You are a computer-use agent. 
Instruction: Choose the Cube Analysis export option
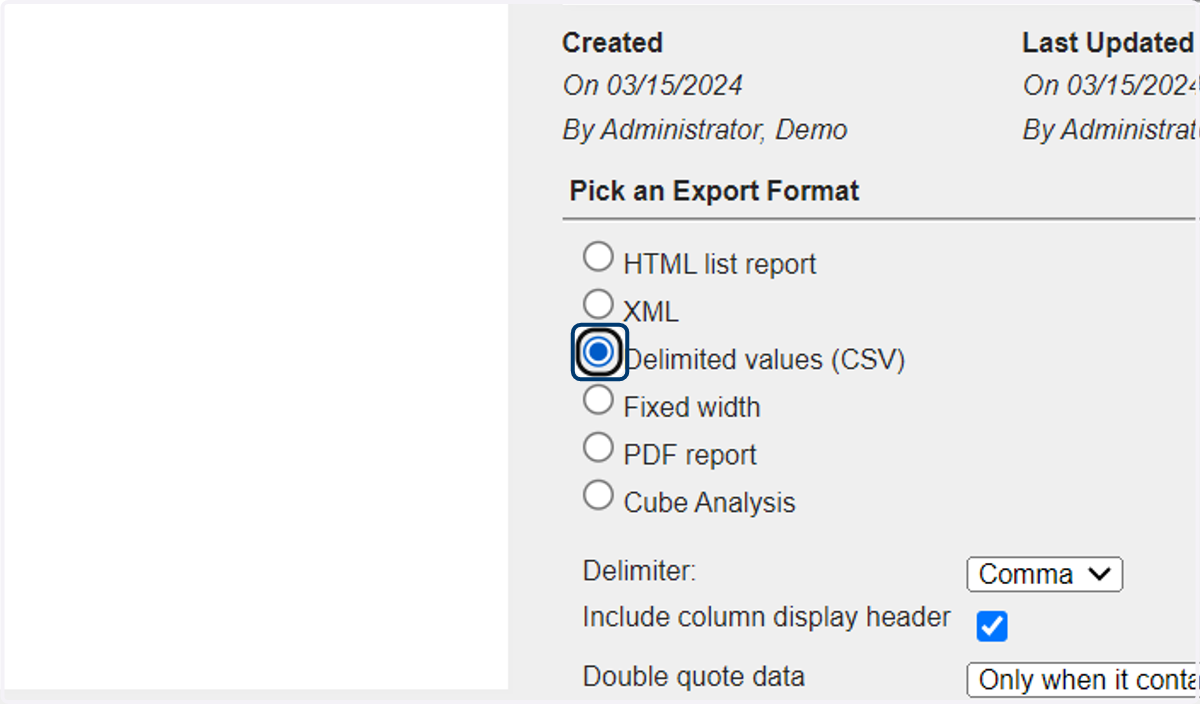(x=598, y=495)
